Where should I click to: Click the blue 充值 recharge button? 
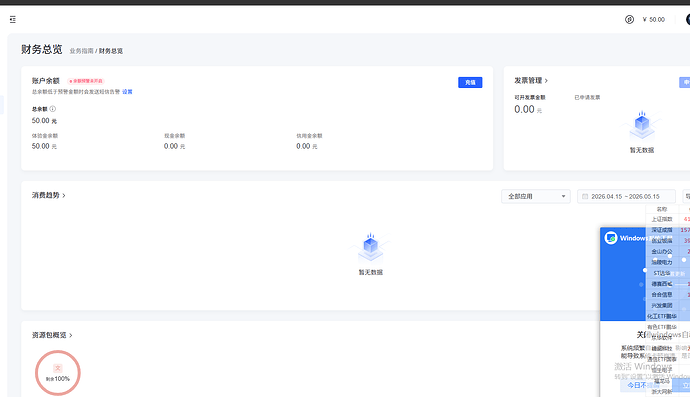coord(470,82)
